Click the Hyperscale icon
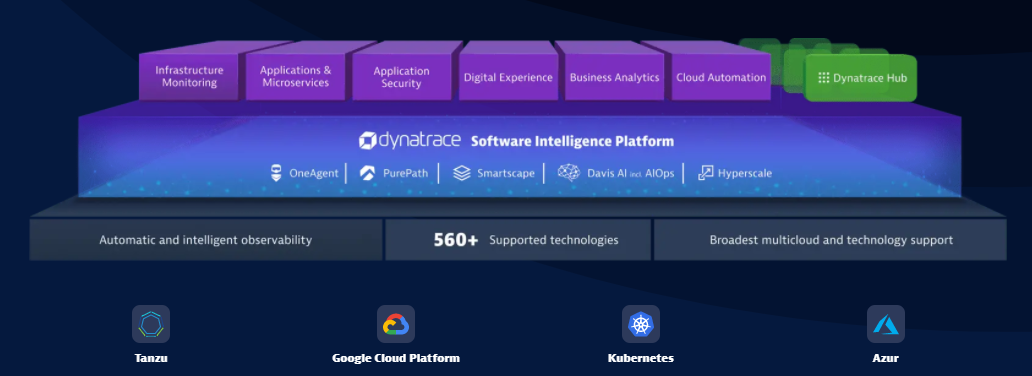The image size is (1032, 376). pos(706,173)
